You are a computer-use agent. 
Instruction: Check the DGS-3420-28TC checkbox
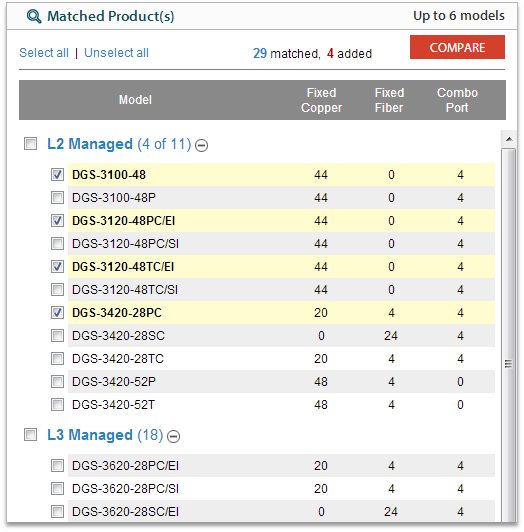(57, 359)
